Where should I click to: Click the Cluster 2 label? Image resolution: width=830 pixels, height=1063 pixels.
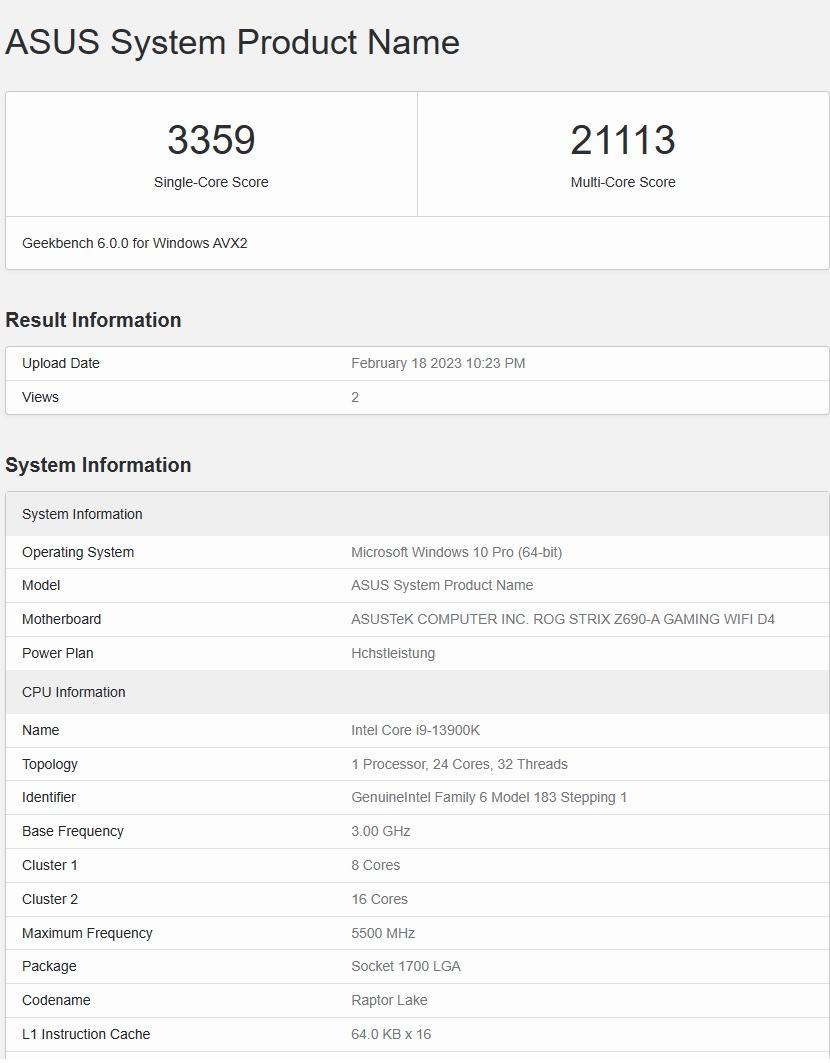point(50,899)
